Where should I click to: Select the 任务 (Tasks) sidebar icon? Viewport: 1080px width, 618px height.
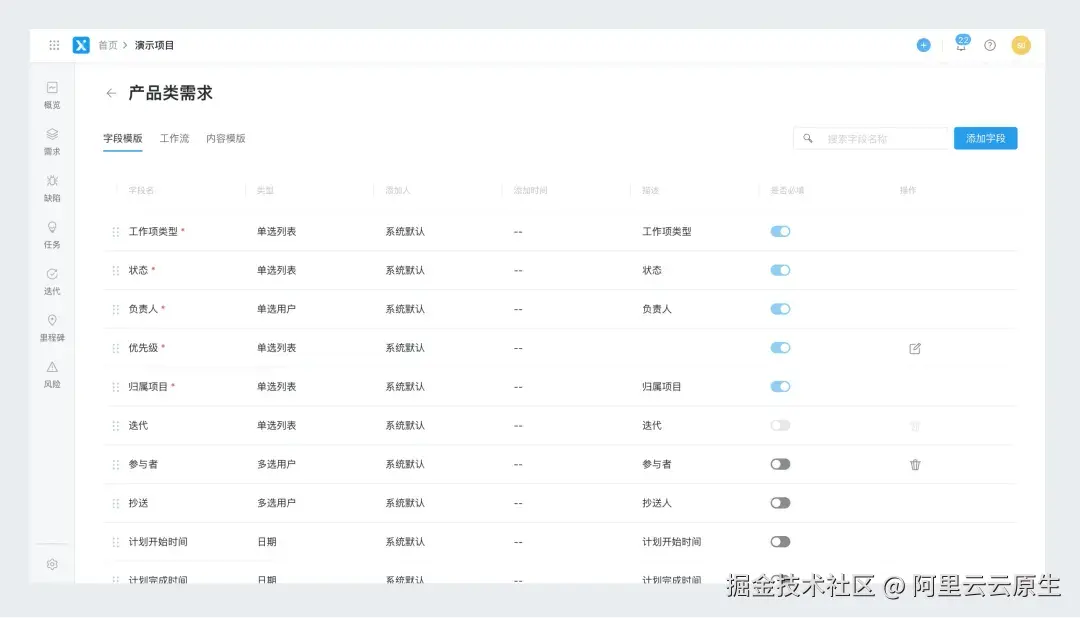(x=51, y=233)
